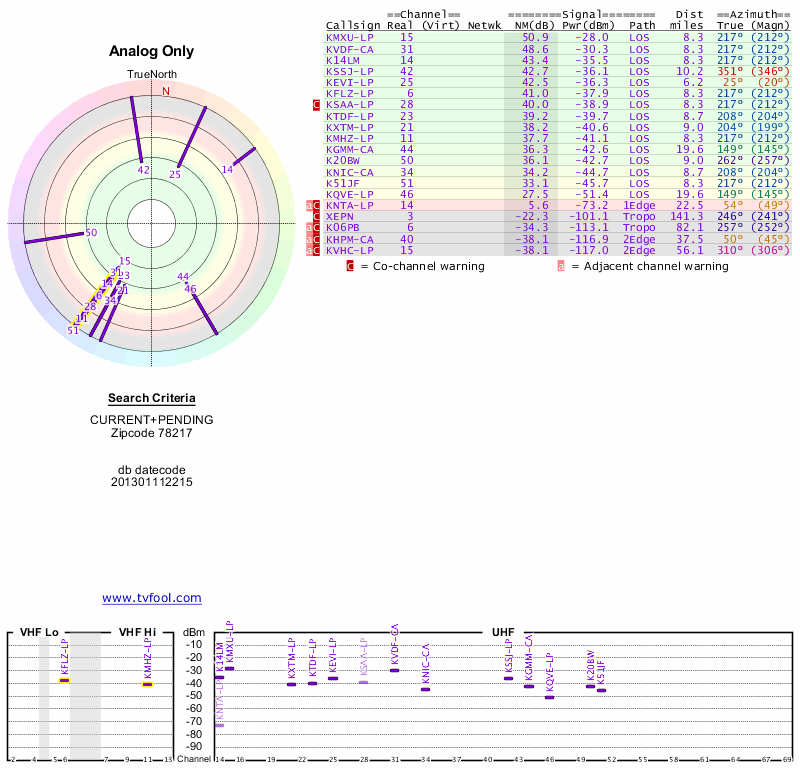Open the KGMM-CA callsign entry
800x768 pixels.
click(x=350, y=149)
